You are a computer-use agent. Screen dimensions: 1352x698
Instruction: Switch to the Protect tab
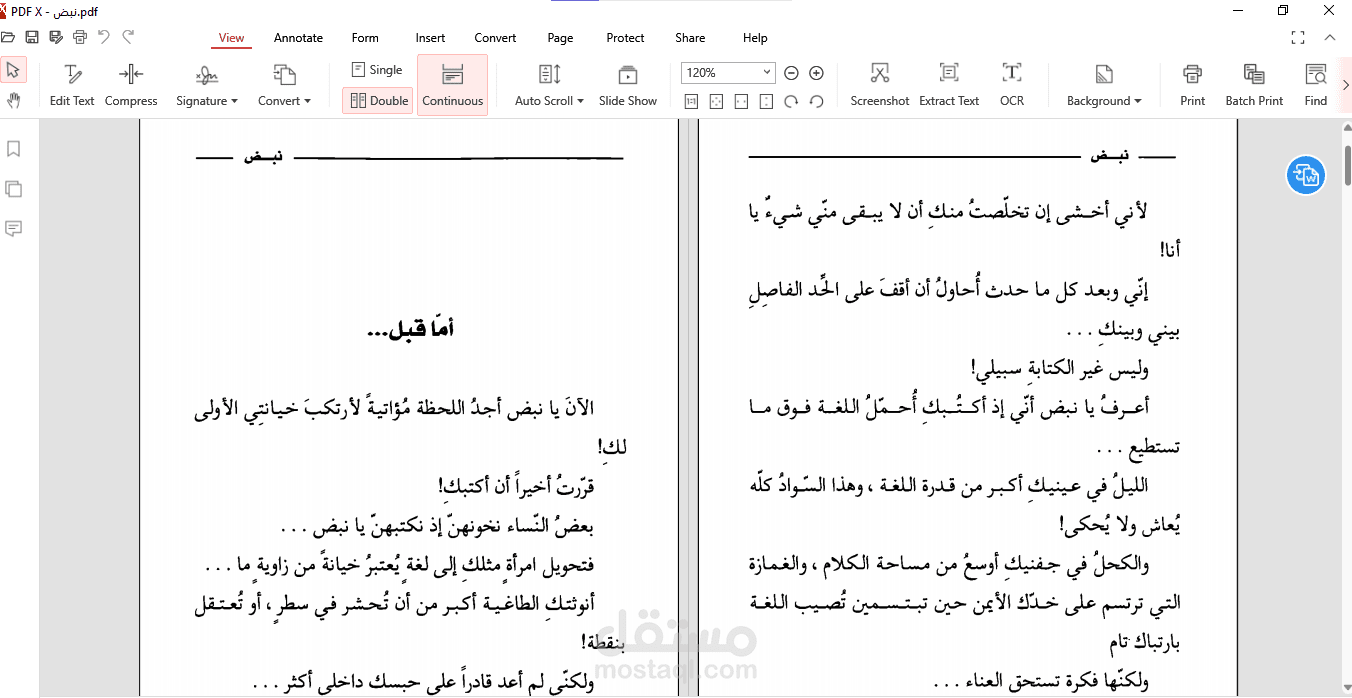[625, 38]
